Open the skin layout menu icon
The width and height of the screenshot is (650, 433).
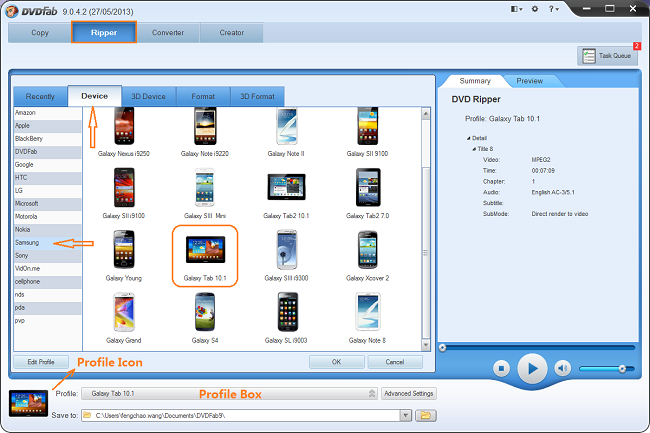pyautogui.click(x=516, y=9)
